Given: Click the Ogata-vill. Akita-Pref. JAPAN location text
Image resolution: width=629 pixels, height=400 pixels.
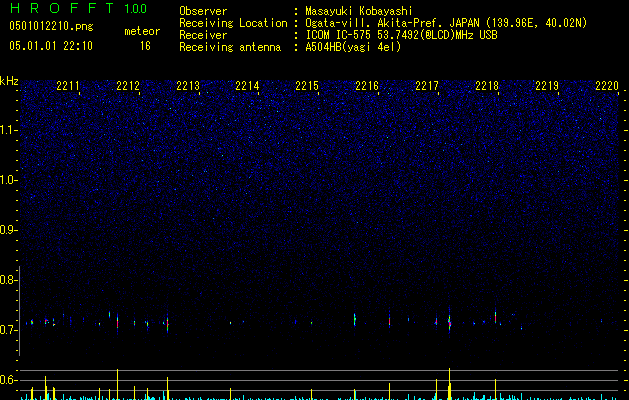Looking at the screenshot, I should 446,23.
